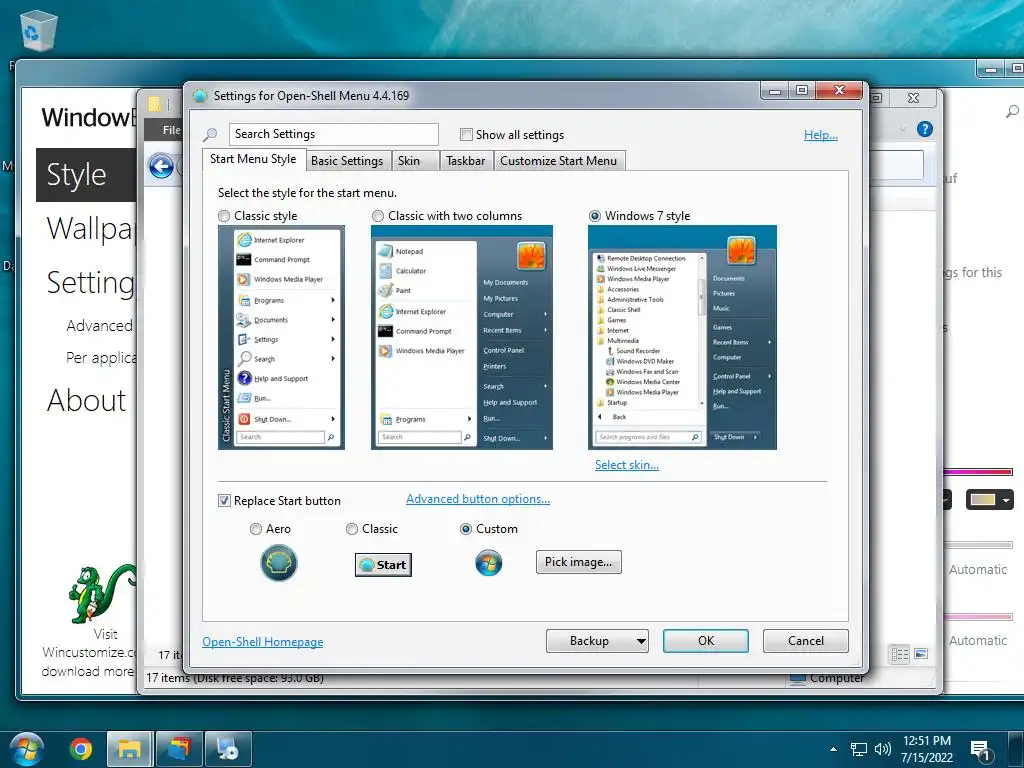The height and width of the screenshot is (768, 1024).
Task: Open the Backup dropdown button
Action: pyautogui.click(x=597, y=641)
